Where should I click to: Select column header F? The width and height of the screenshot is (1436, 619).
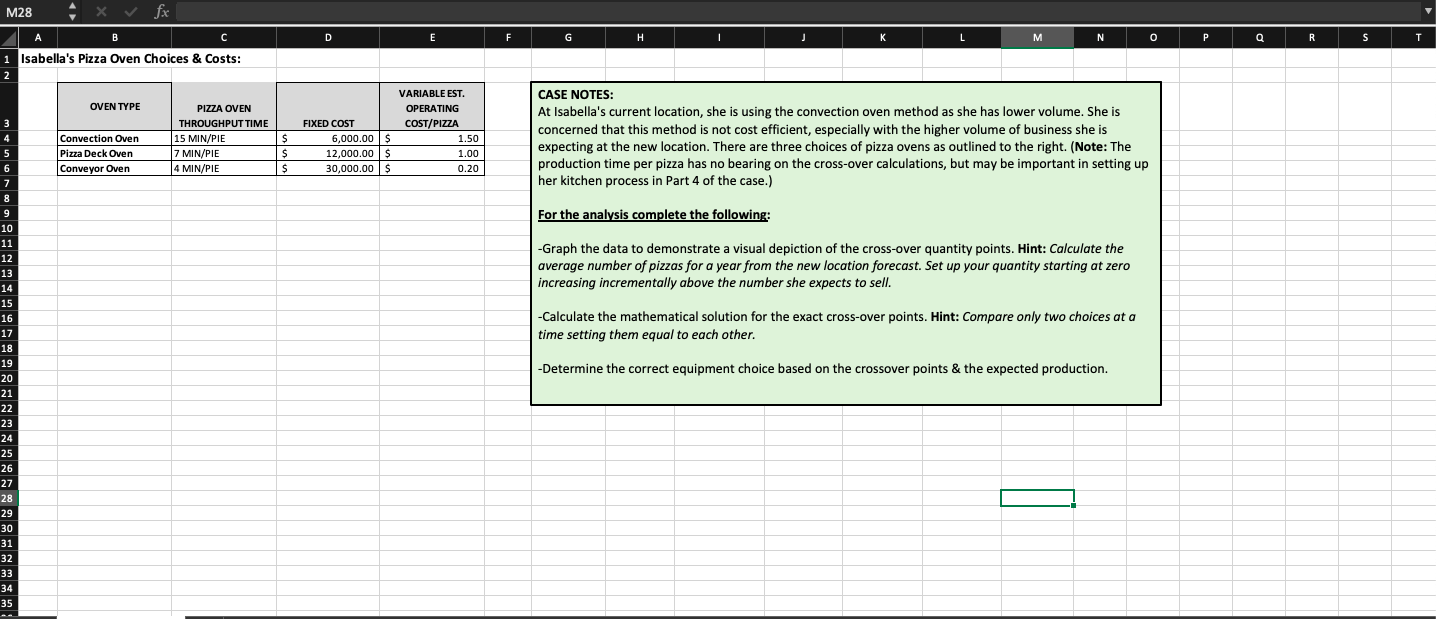tap(508, 40)
